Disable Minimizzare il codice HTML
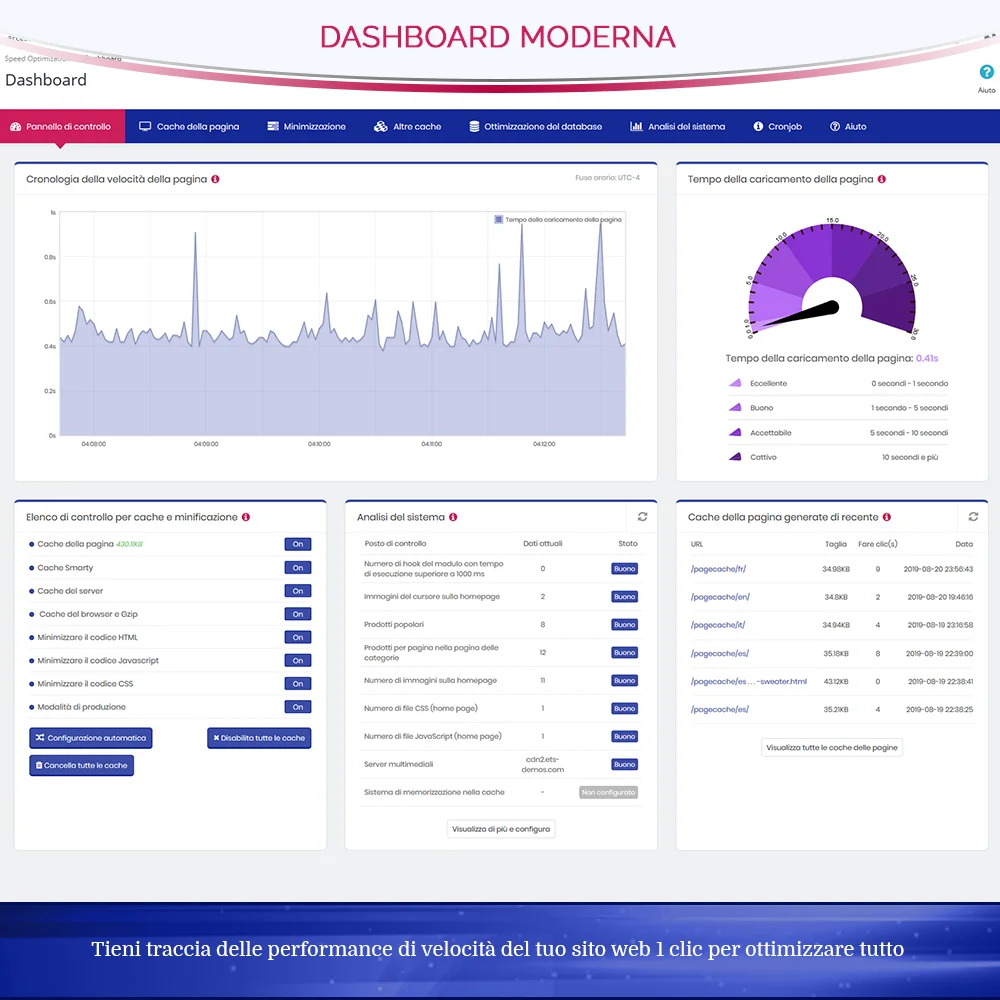 coord(300,637)
